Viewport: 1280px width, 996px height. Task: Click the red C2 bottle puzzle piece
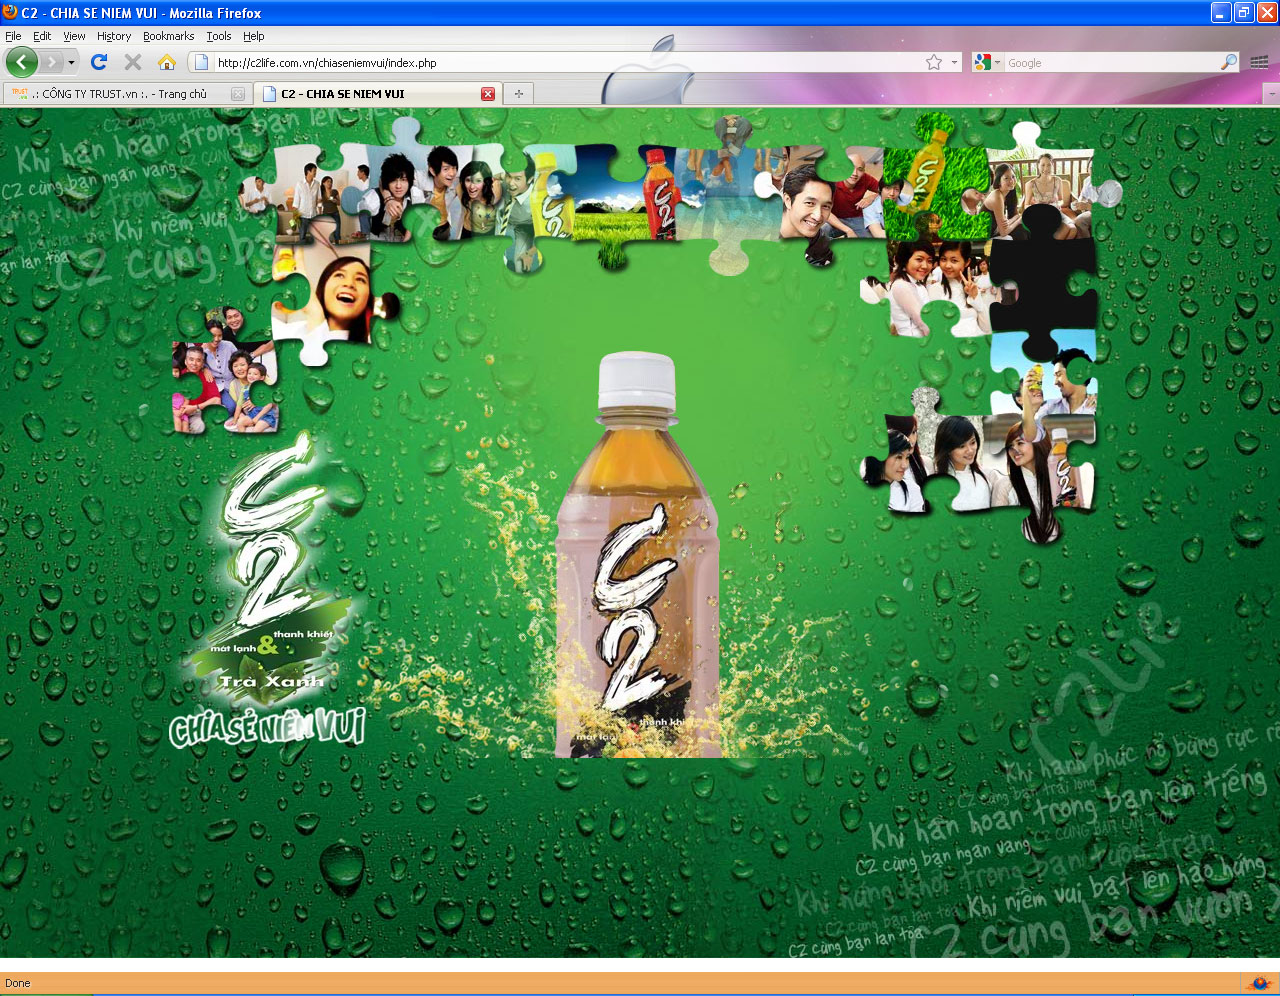[660, 195]
